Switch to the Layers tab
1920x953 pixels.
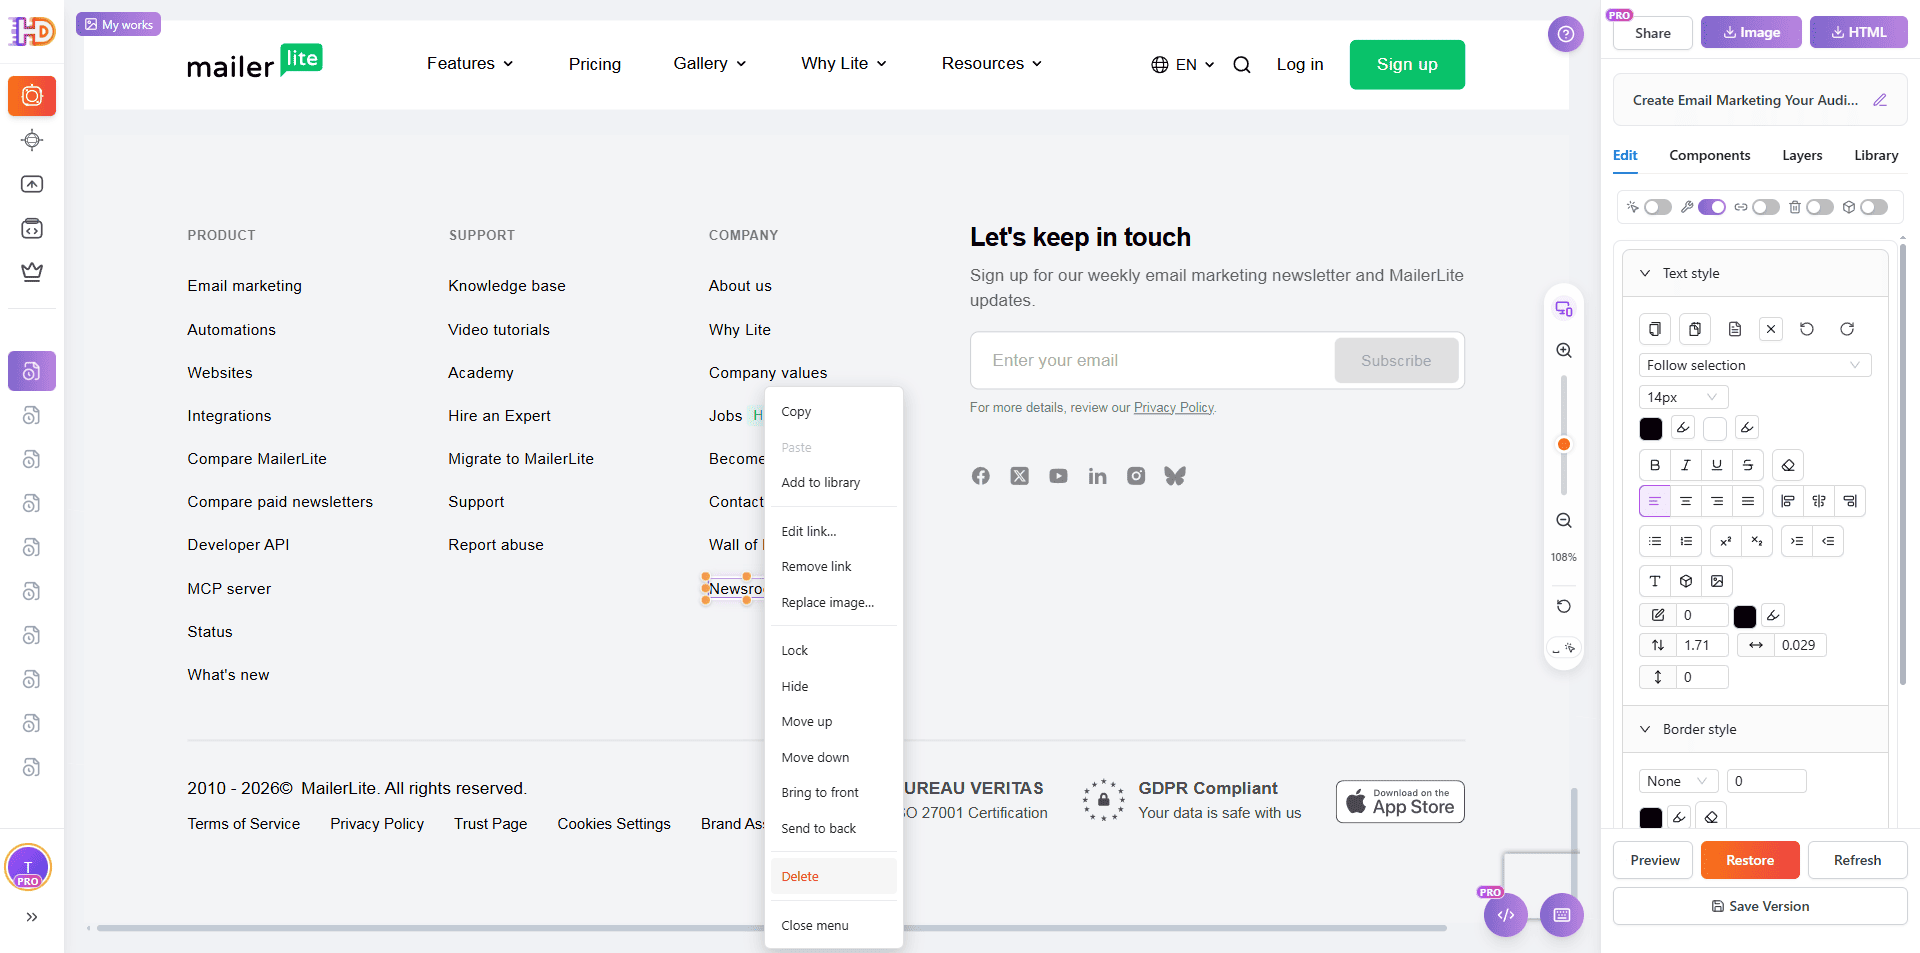(x=1802, y=155)
